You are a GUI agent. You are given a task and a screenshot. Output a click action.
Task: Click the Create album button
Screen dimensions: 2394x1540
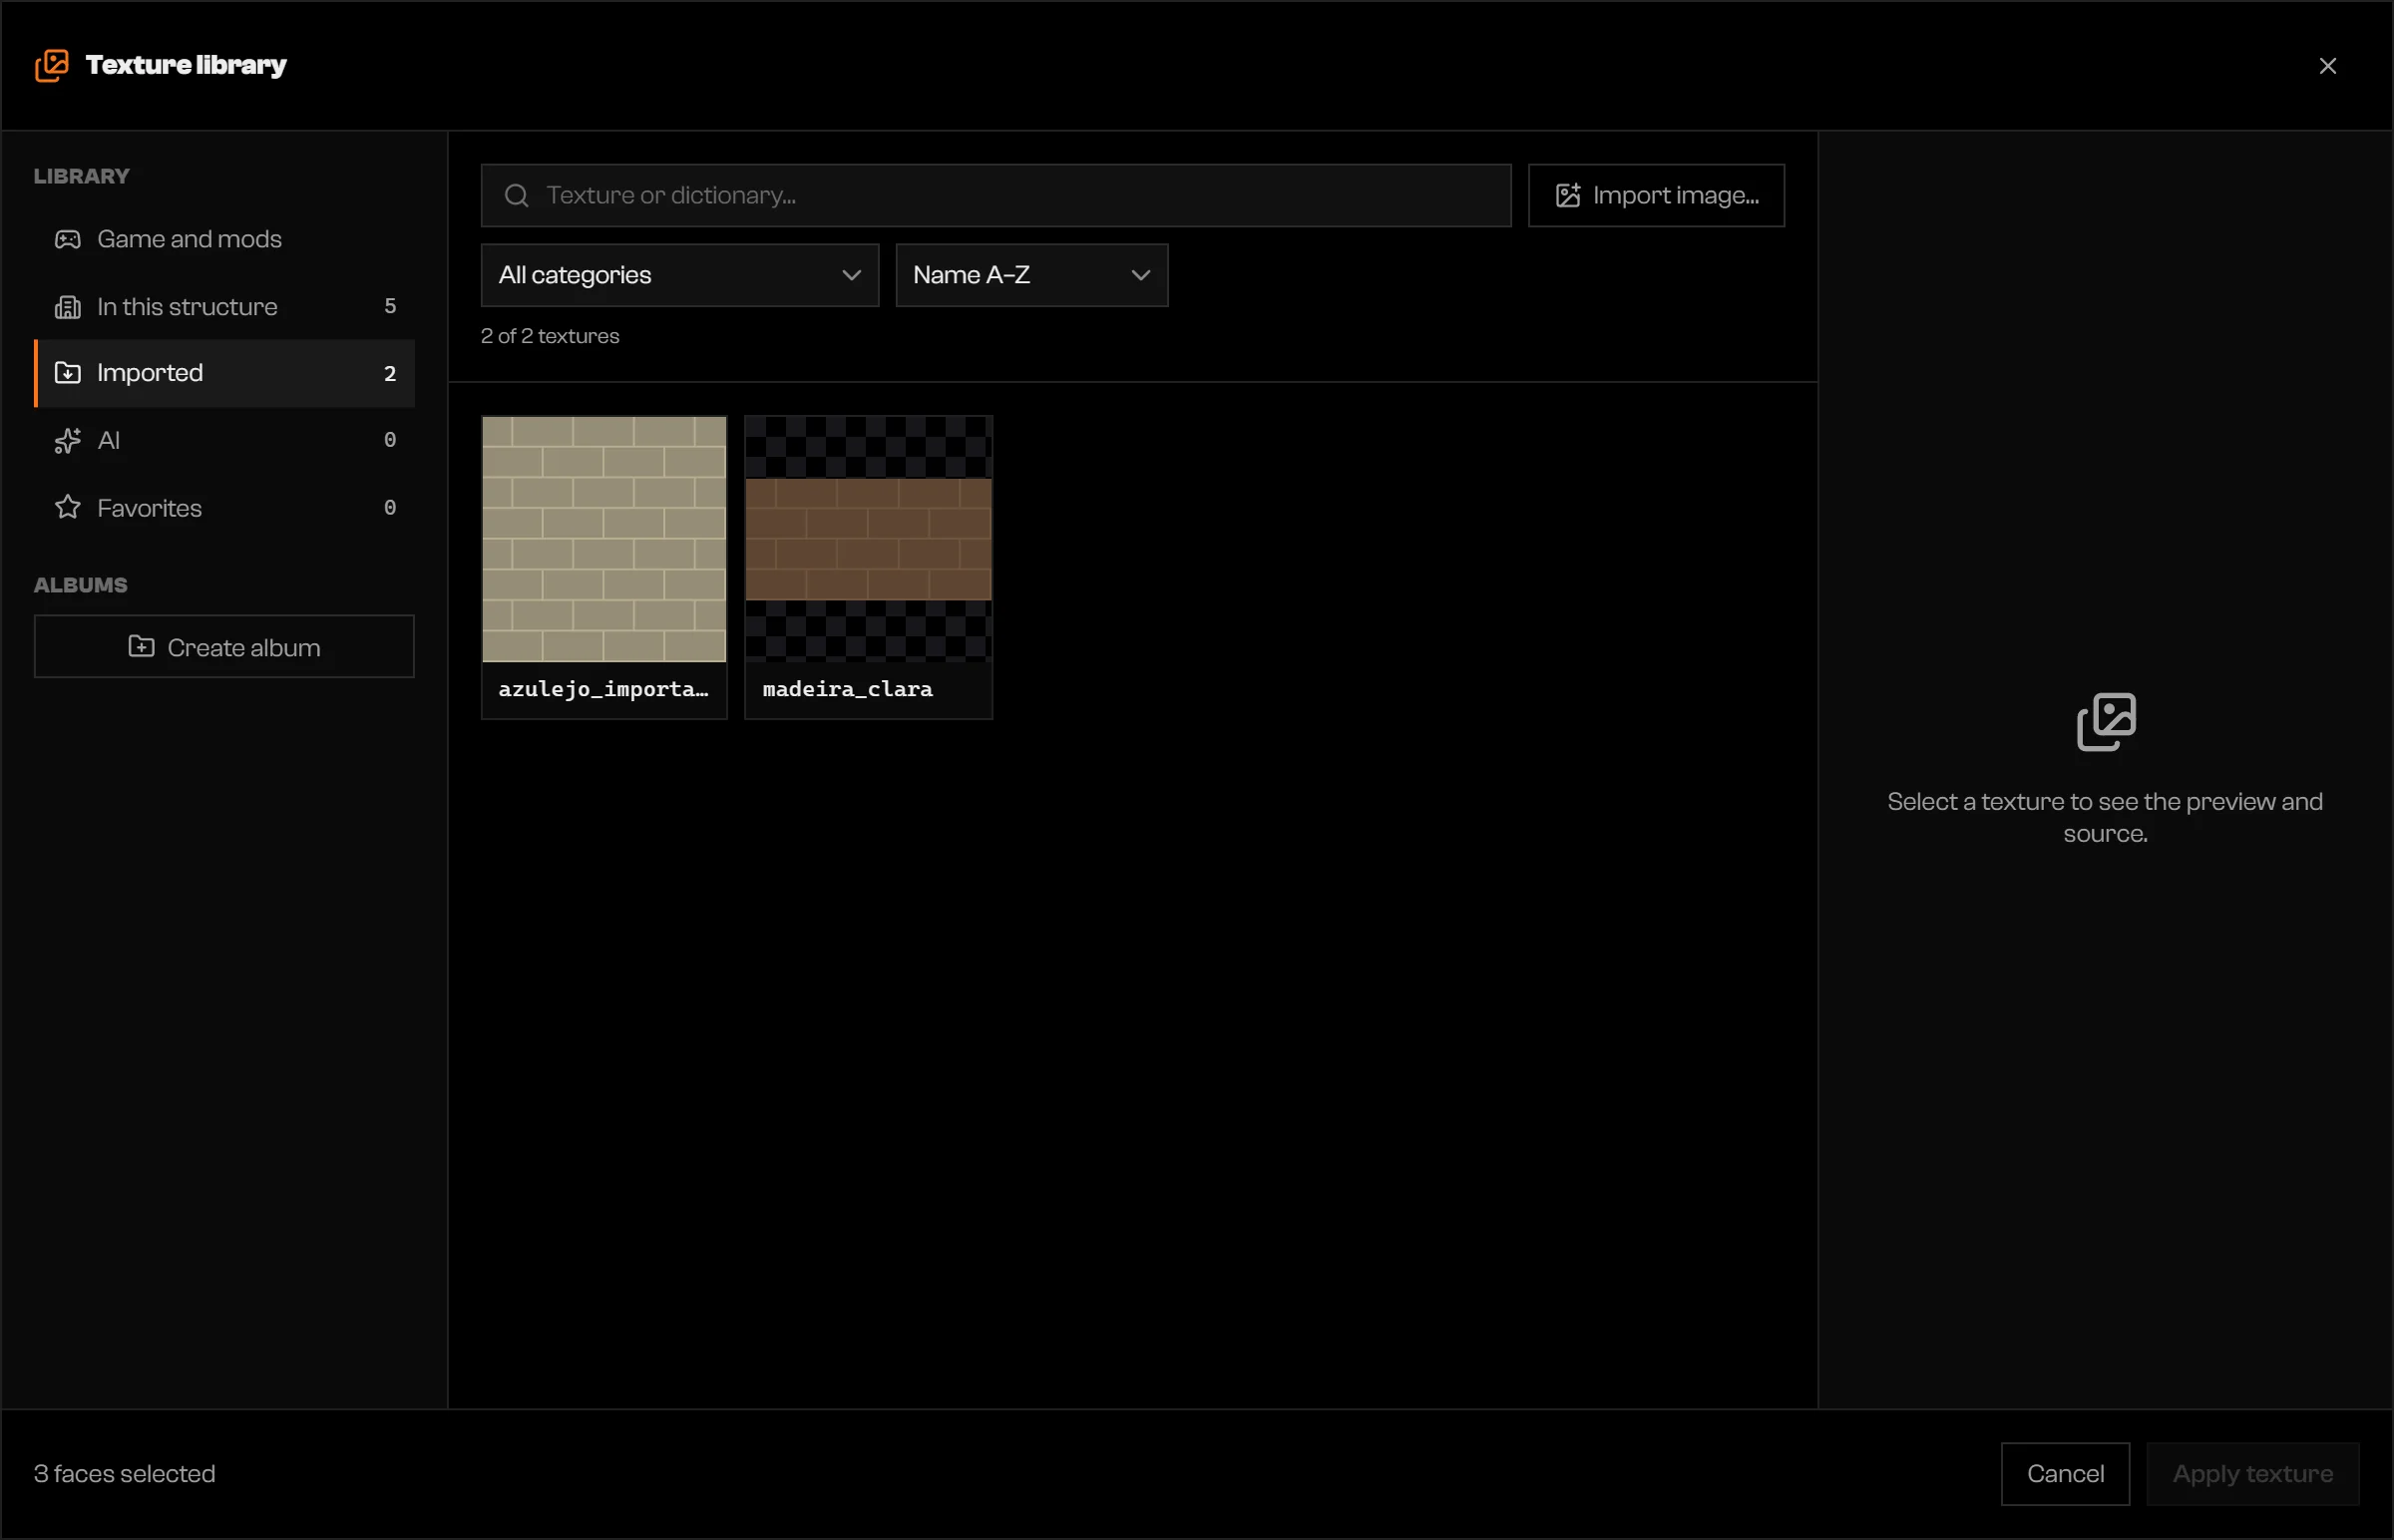(224, 647)
